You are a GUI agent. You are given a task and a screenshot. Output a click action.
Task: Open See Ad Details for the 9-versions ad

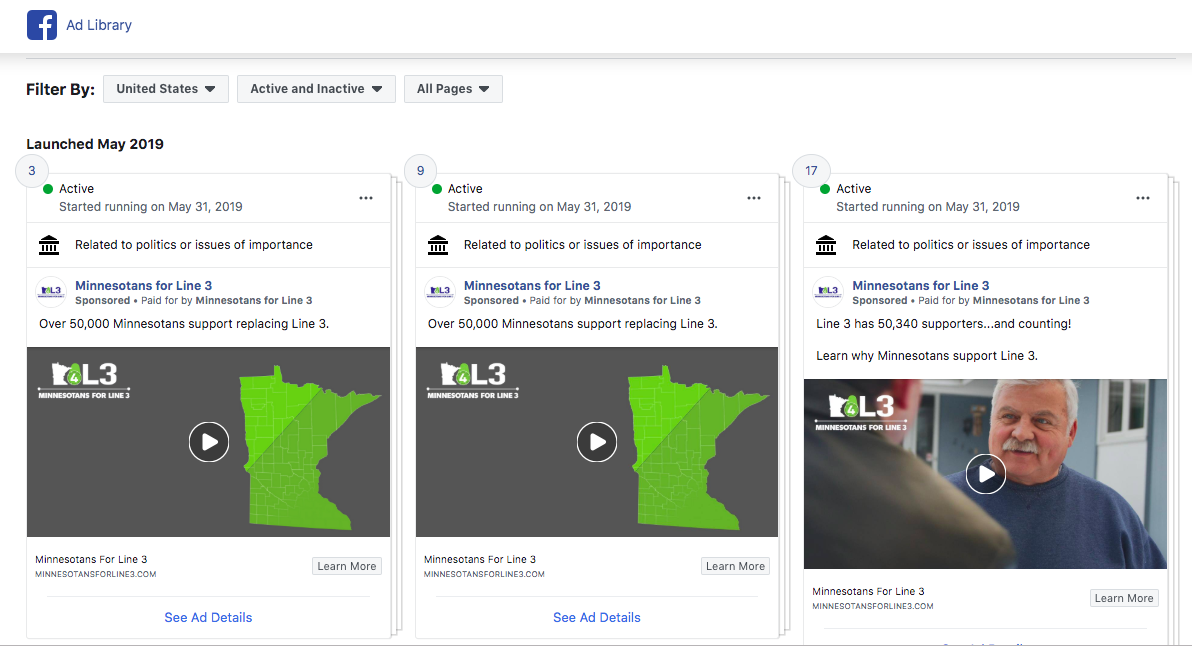(x=597, y=618)
